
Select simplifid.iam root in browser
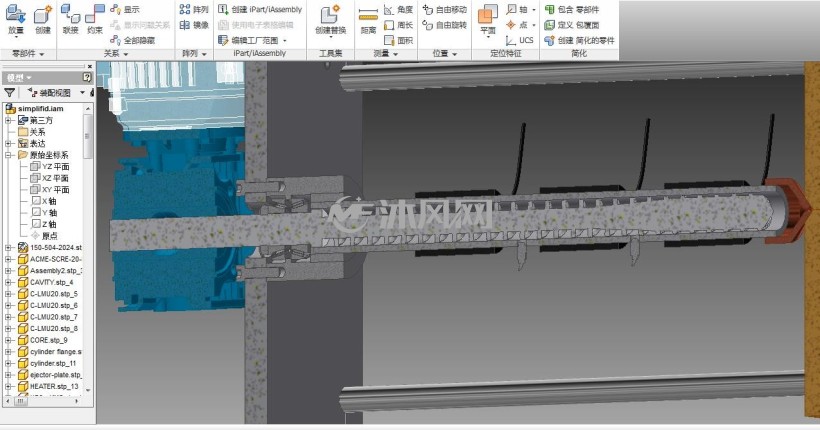click(x=35, y=109)
